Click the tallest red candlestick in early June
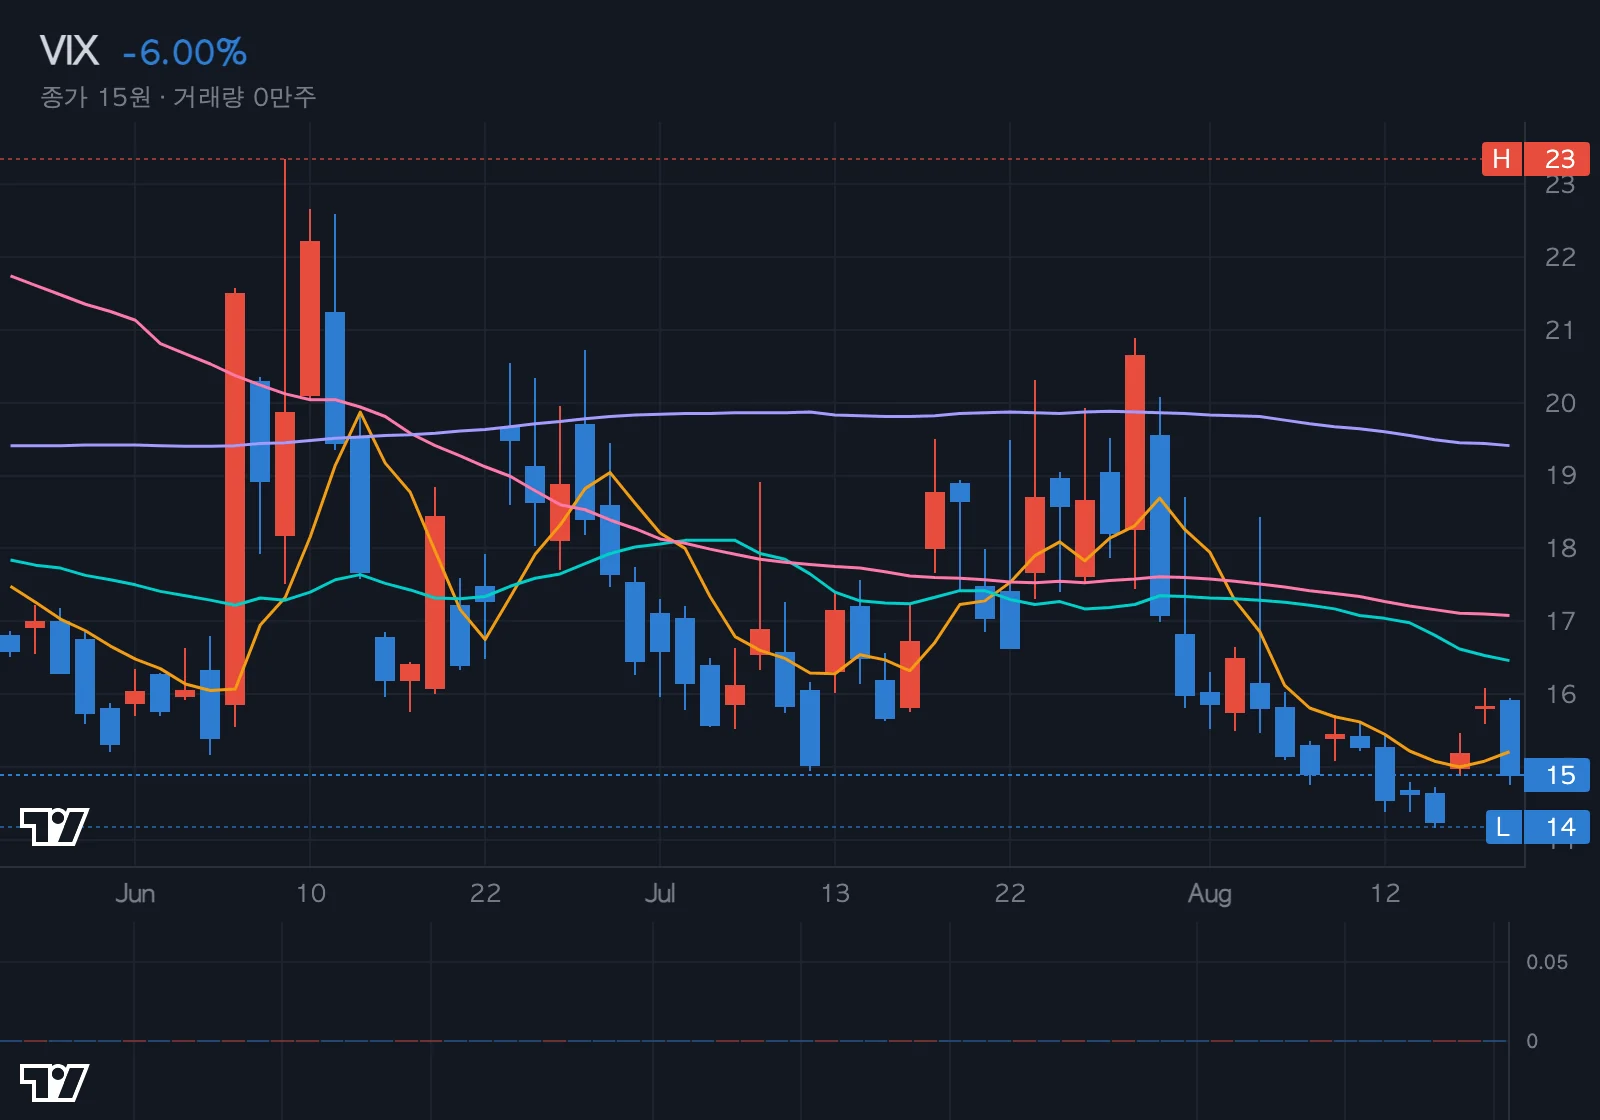 (235, 498)
